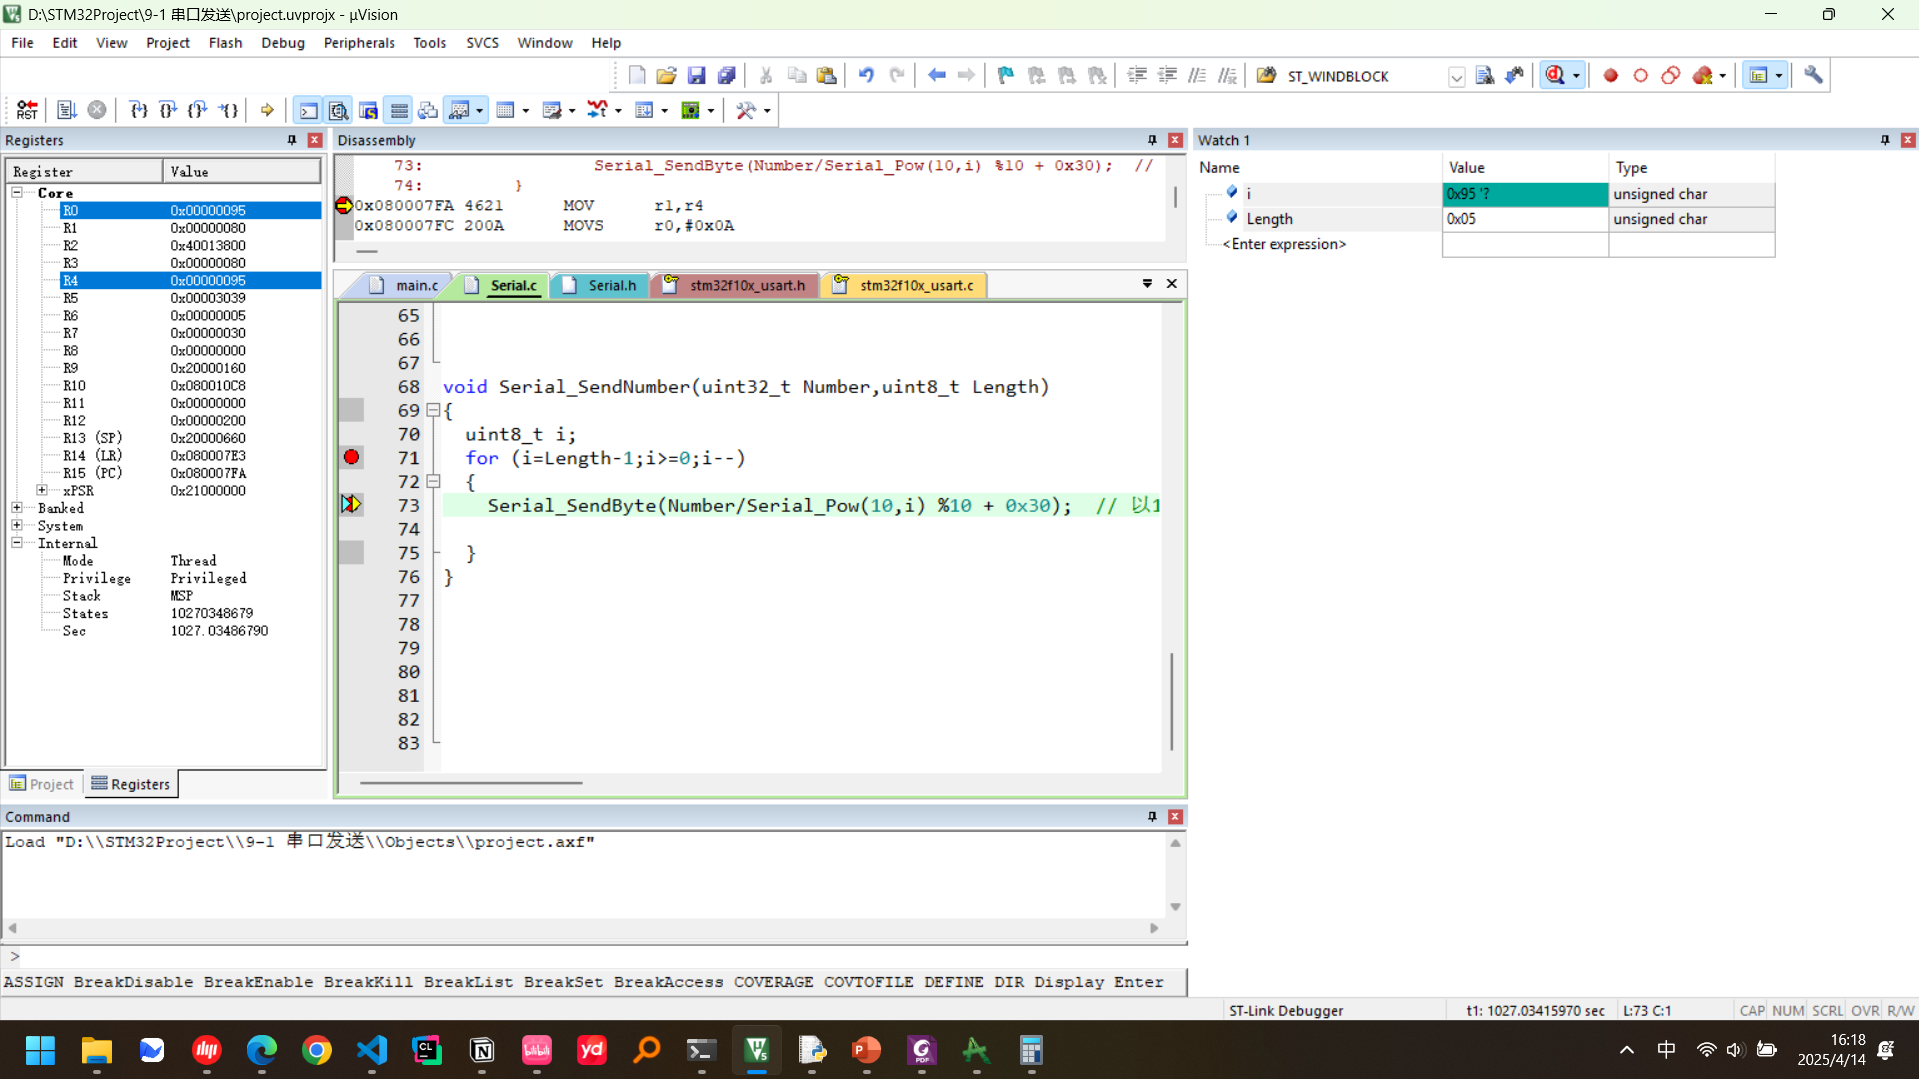1919x1079 pixels.
Task: Click the Run (F5) debug icon
Action: (x=66, y=110)
